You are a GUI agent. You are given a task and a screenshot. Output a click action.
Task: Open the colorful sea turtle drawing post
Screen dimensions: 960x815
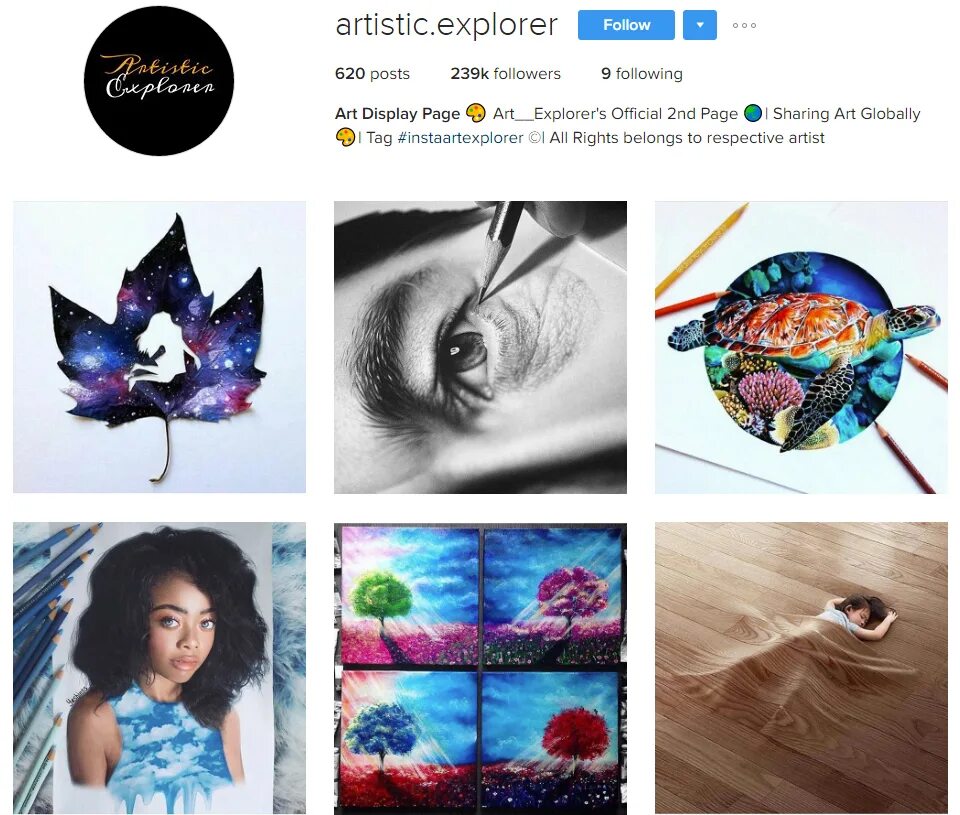[x=801, y=347]
